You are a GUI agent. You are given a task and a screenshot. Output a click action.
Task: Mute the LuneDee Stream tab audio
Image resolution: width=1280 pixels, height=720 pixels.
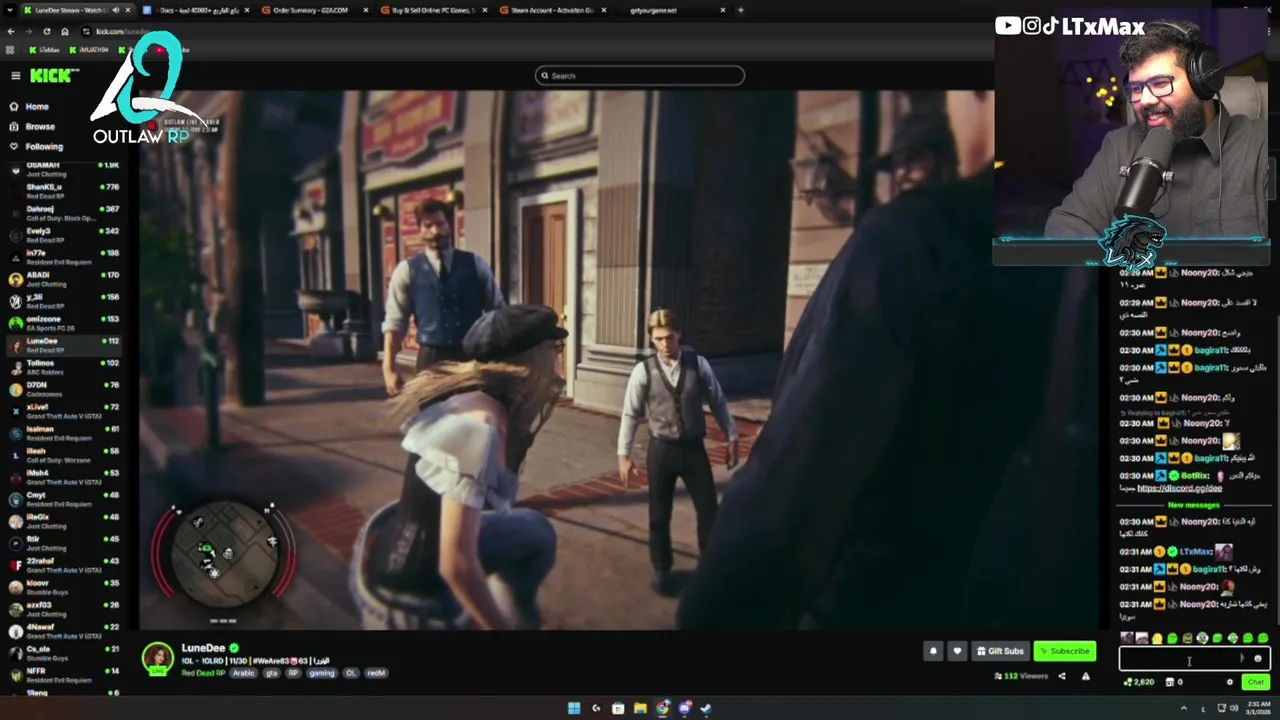116,10
